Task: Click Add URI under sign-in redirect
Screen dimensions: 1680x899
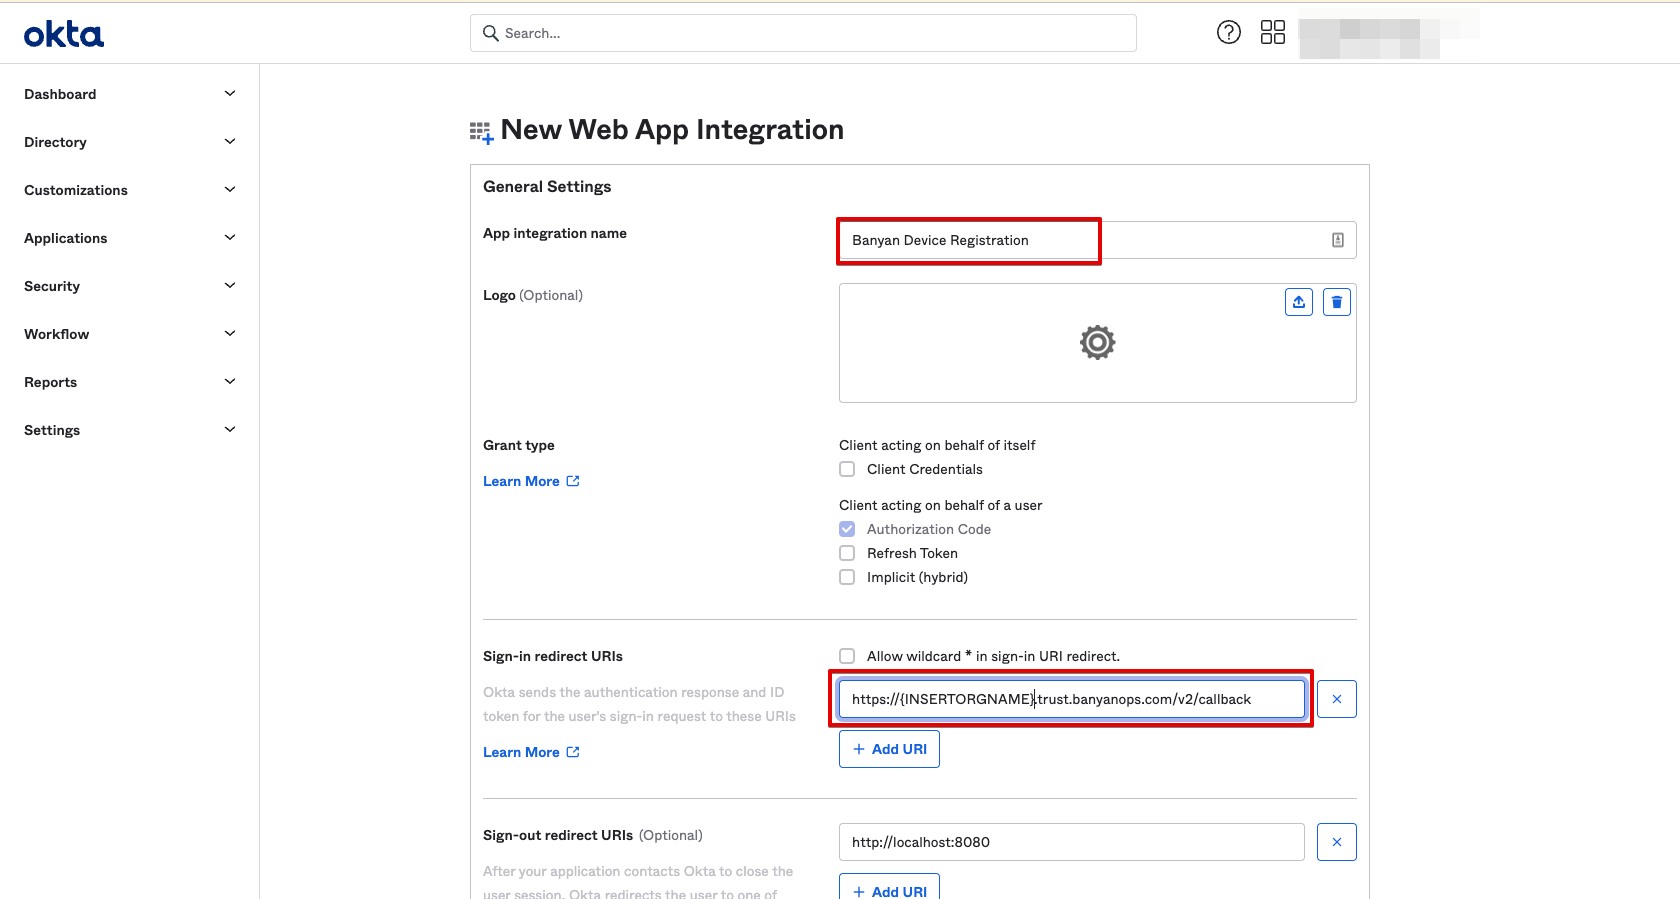Action: 889,749
